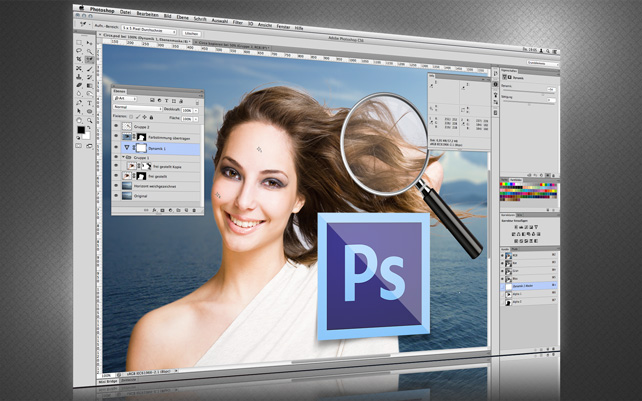Open the Deckkraft opacity dropdown arrow
The width and height of the screenshot is (642, 401).
click(196, 111)
